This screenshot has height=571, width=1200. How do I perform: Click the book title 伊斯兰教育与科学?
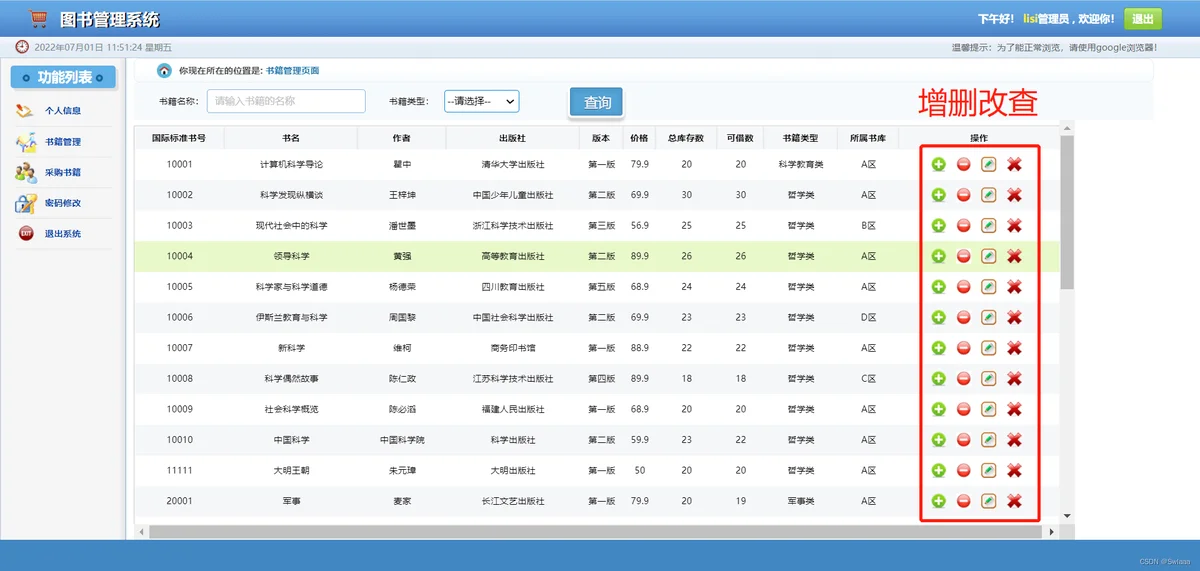pyautogui.click(x=291, y=317)
